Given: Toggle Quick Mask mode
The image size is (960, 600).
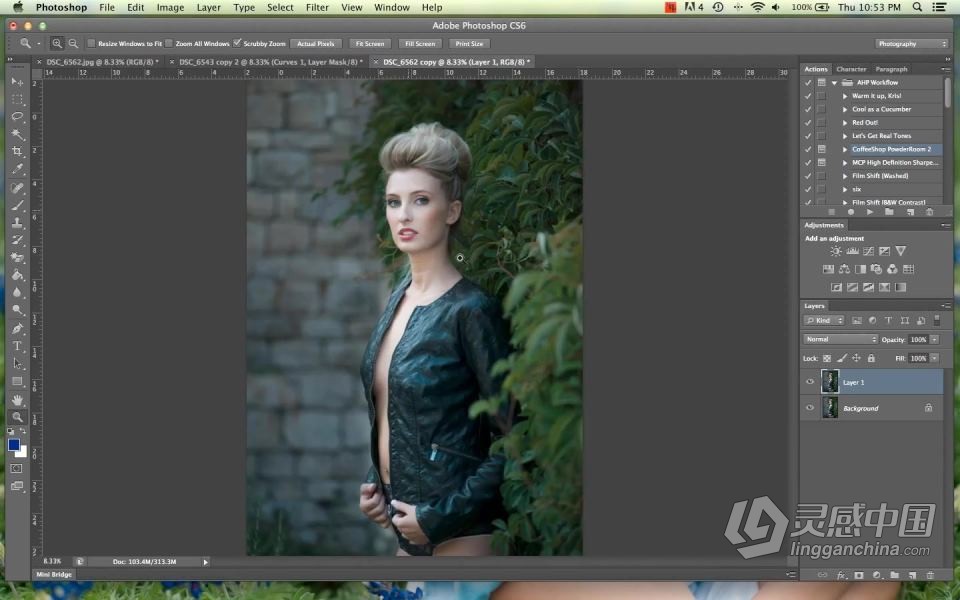Looking at the screenshot, I should tap(17, 468).
